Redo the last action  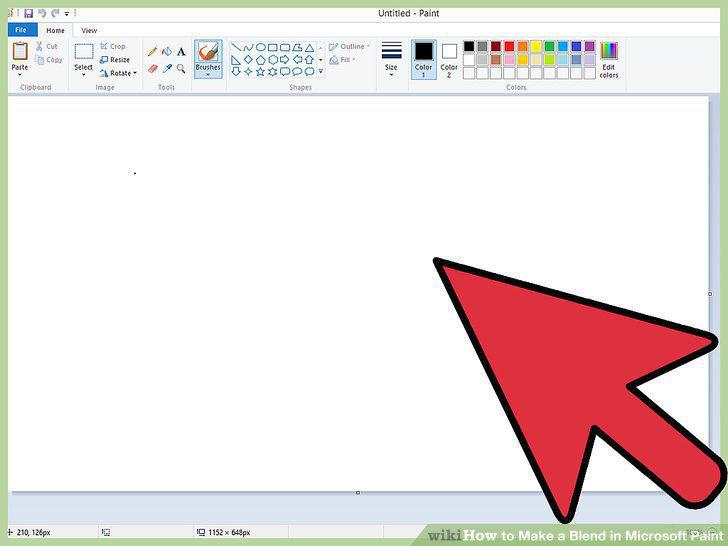click(x=55, y=13)
